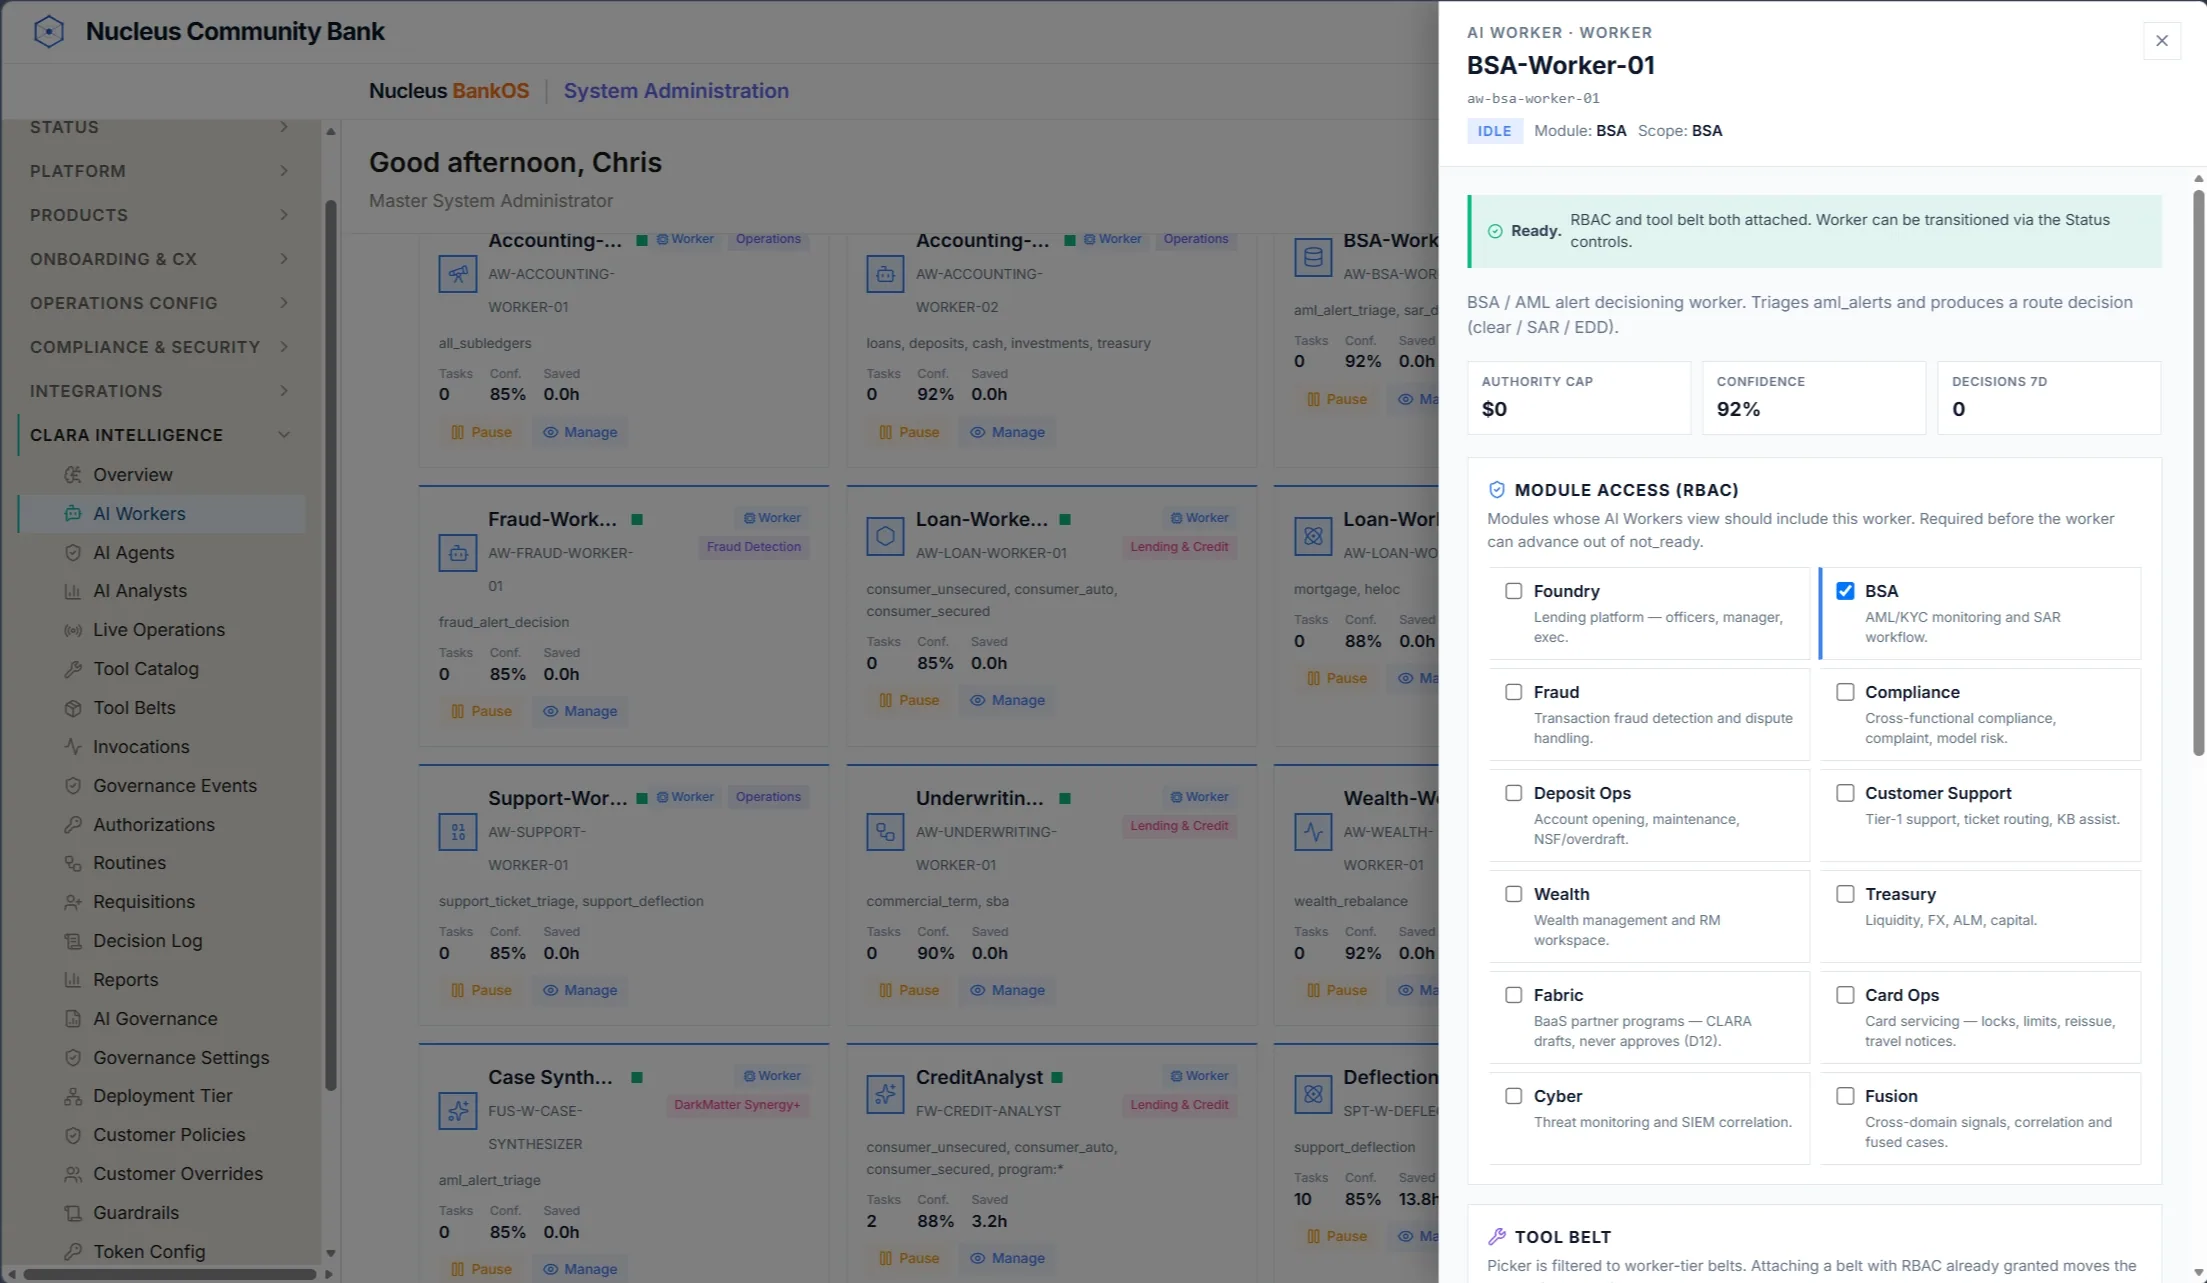The image size is (2207, 1283).
Task: Click the Ready status checkmark icon
Action: tap(1495, 231)
